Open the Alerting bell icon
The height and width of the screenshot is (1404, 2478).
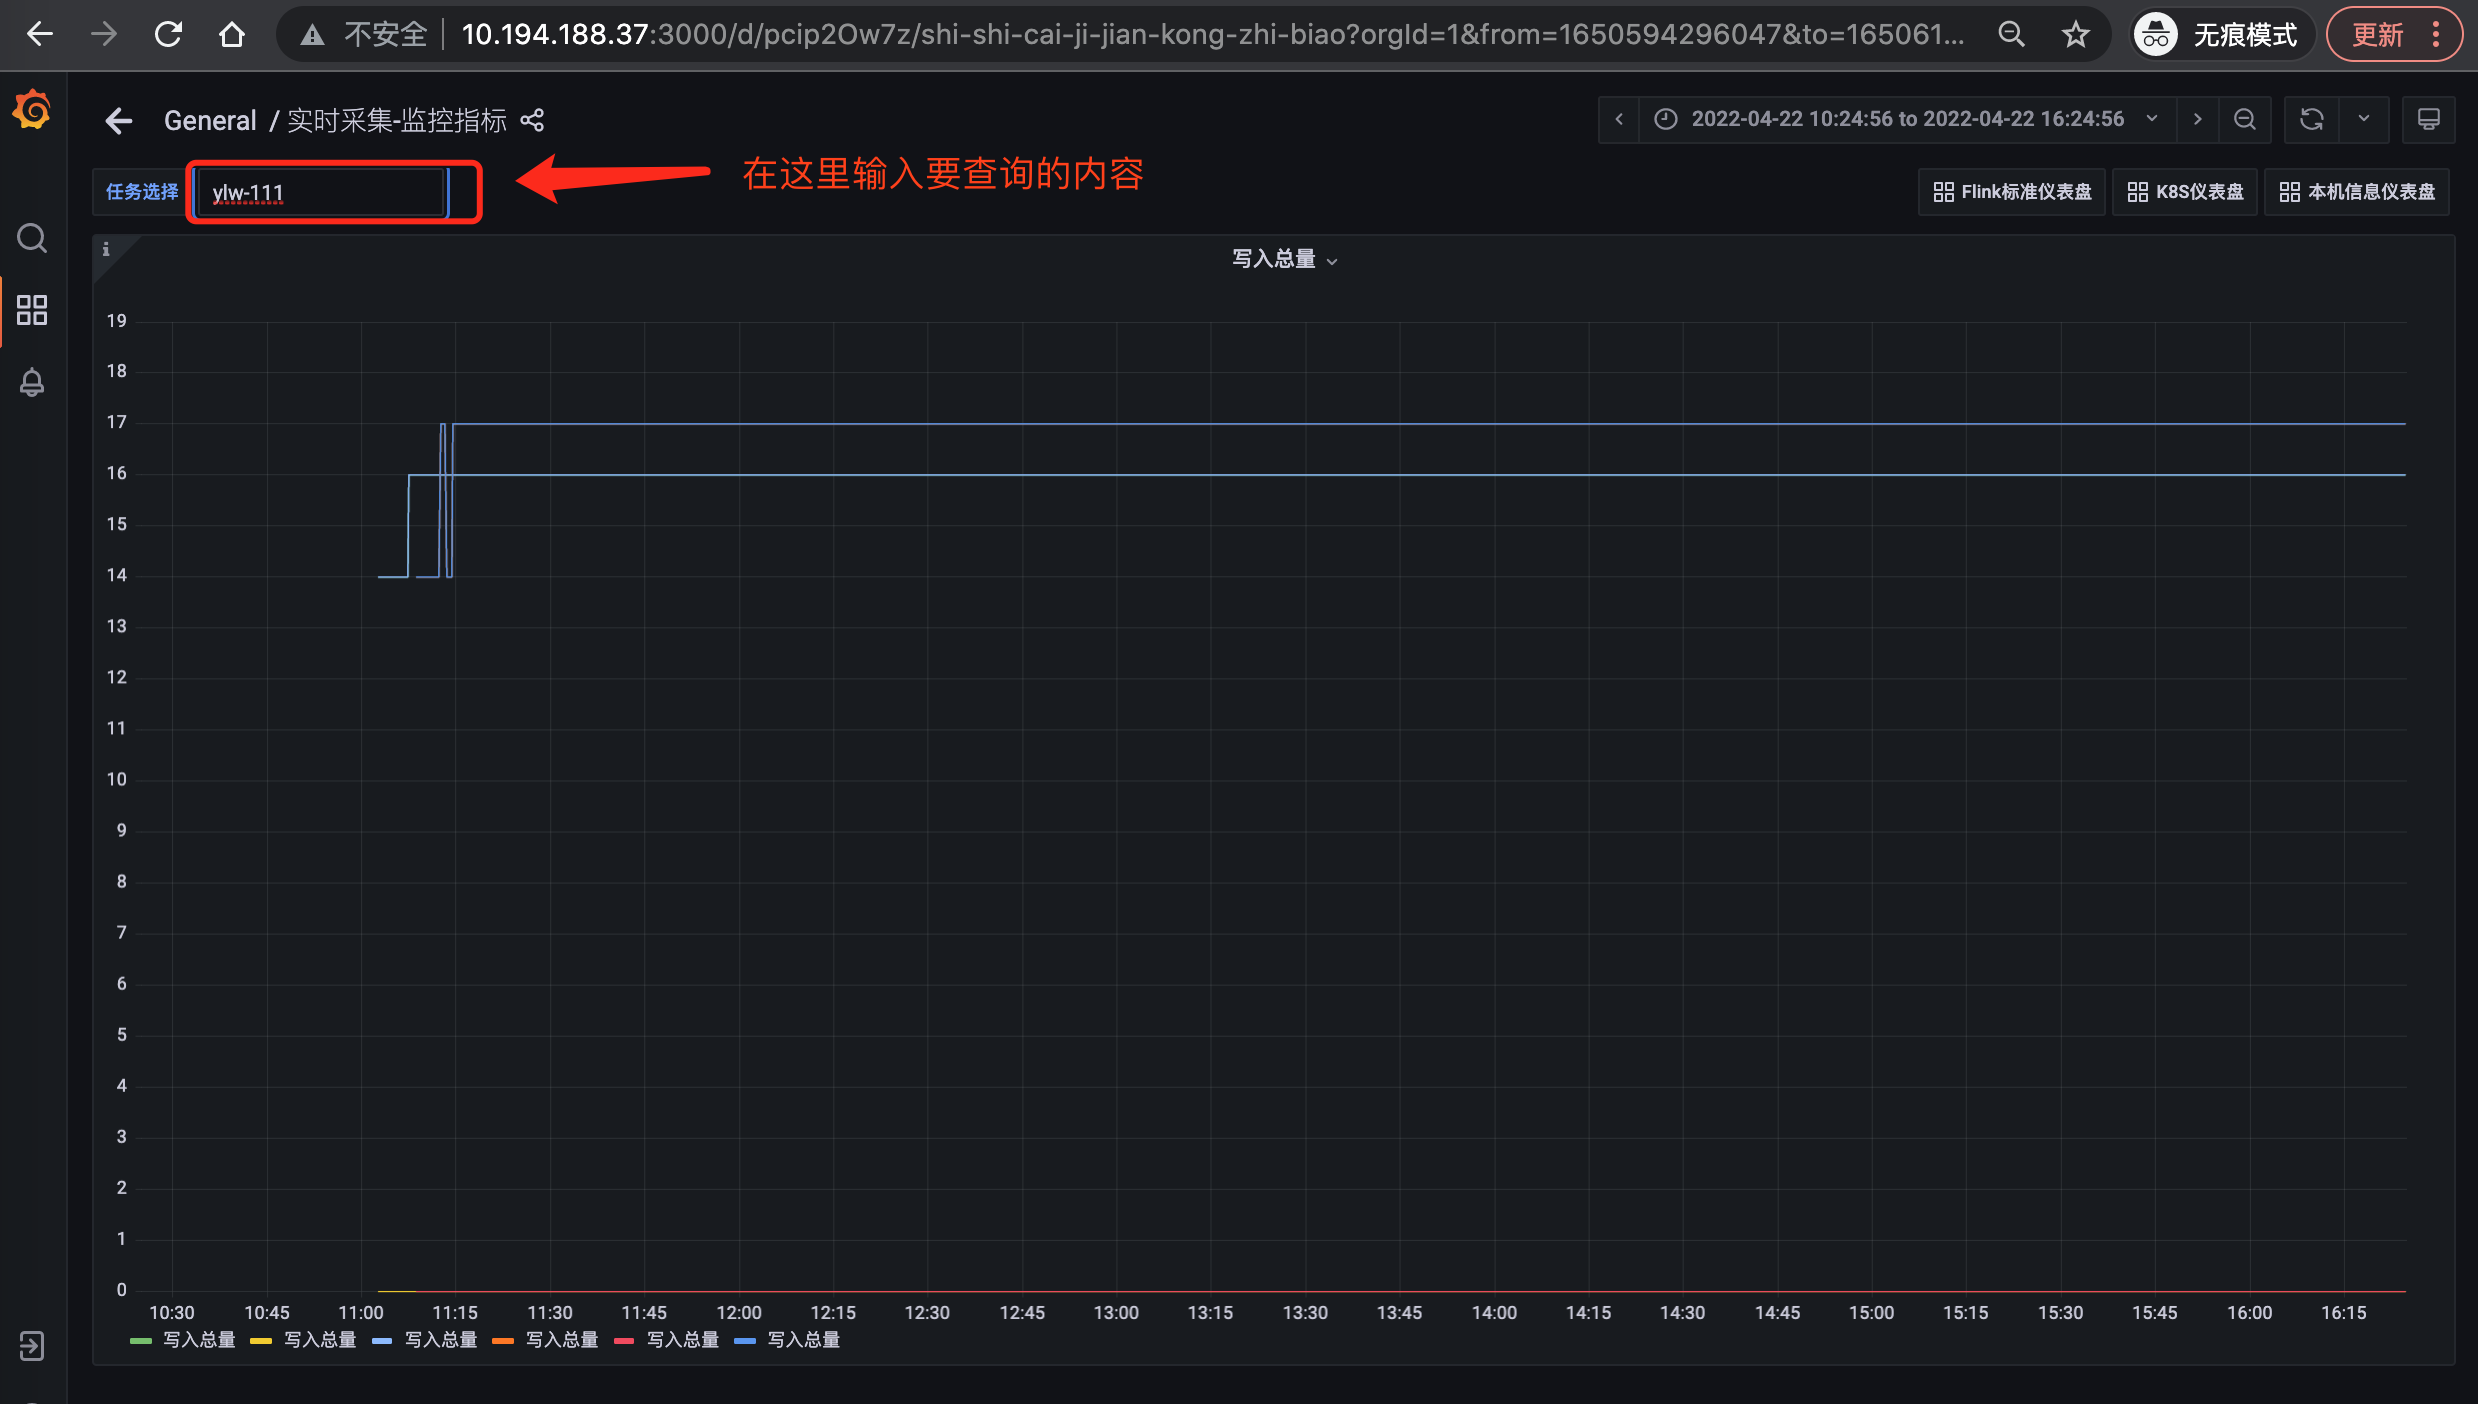pos(32,382)
